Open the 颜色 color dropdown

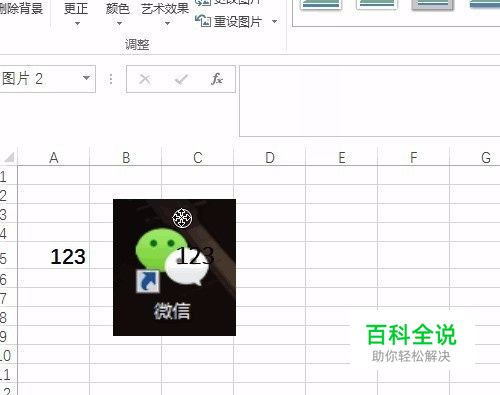(x=118, y=13)
